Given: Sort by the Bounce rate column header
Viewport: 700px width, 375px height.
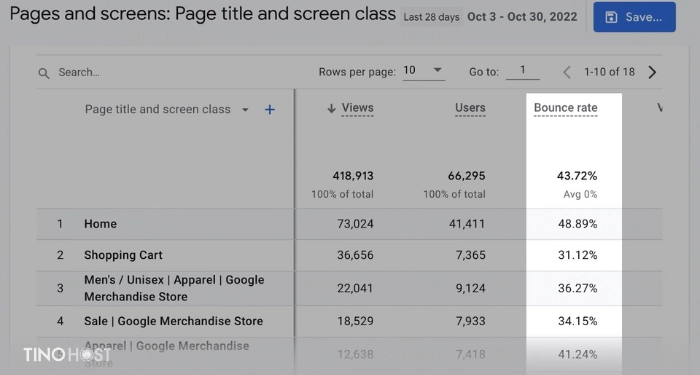Looking at the screenshot, I should point(565,108).
